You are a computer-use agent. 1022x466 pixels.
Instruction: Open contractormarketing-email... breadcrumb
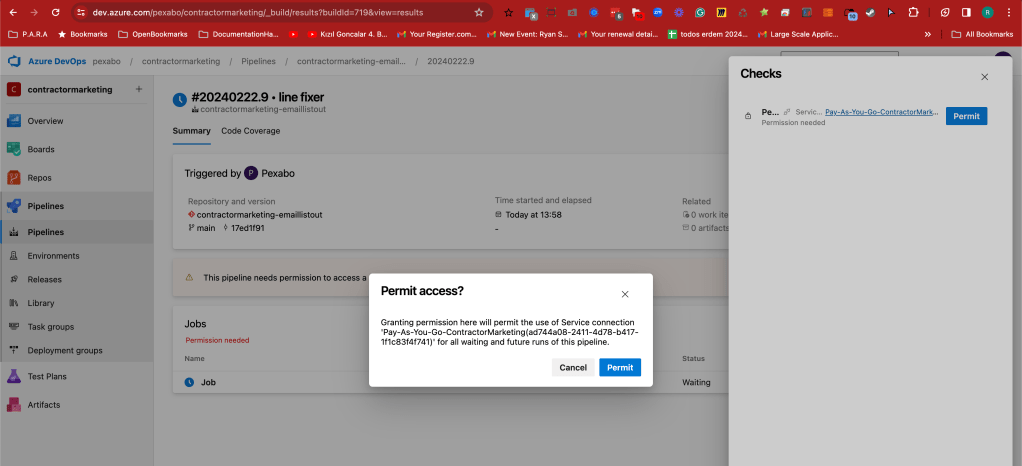coord(351,61)
